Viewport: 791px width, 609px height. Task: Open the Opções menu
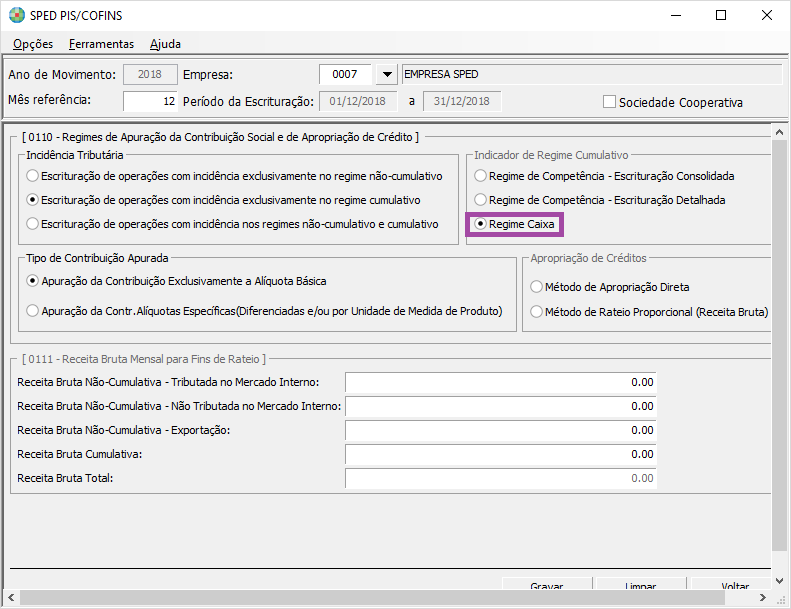pyautogui.click(x=33, y=44)
